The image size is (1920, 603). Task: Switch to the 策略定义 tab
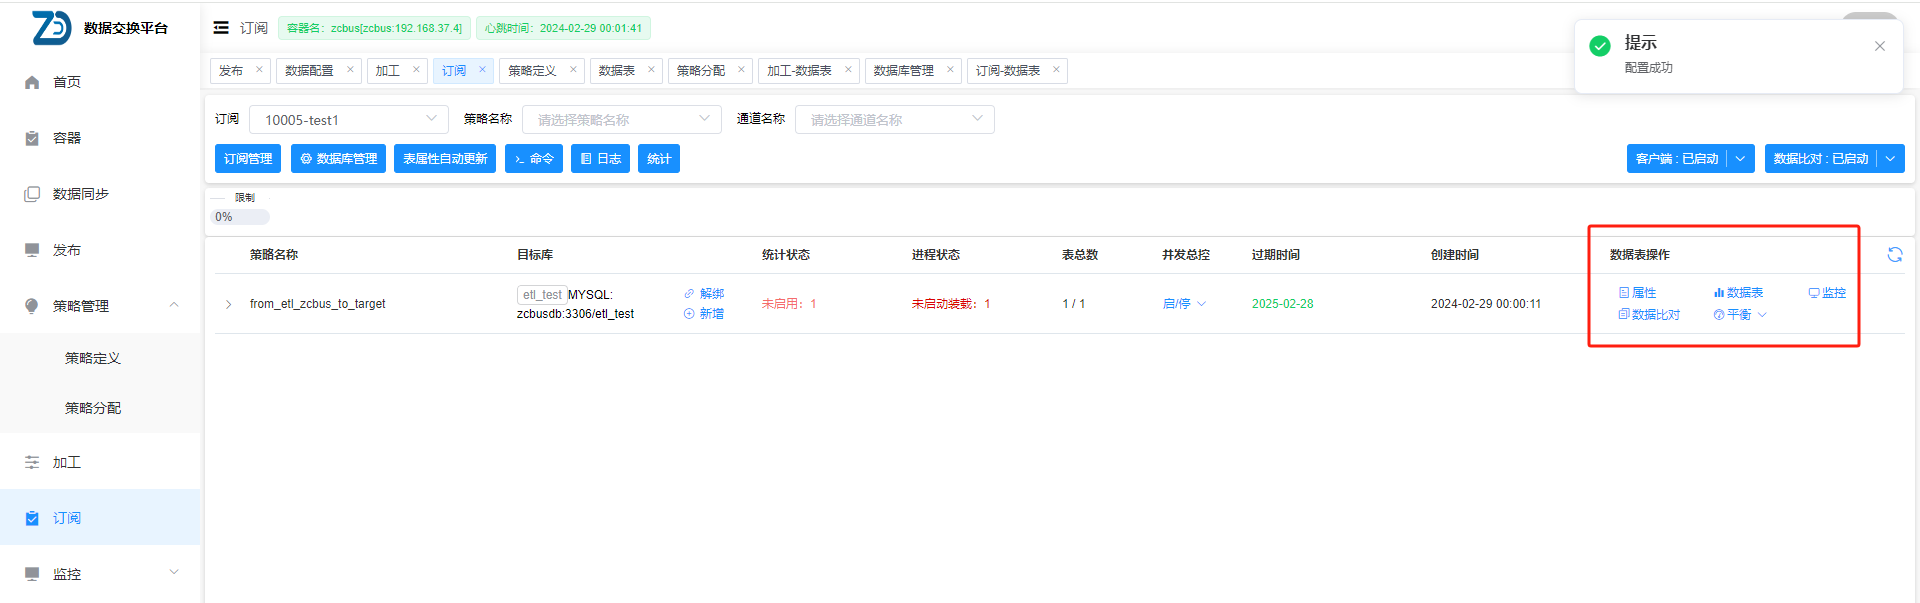532,71
